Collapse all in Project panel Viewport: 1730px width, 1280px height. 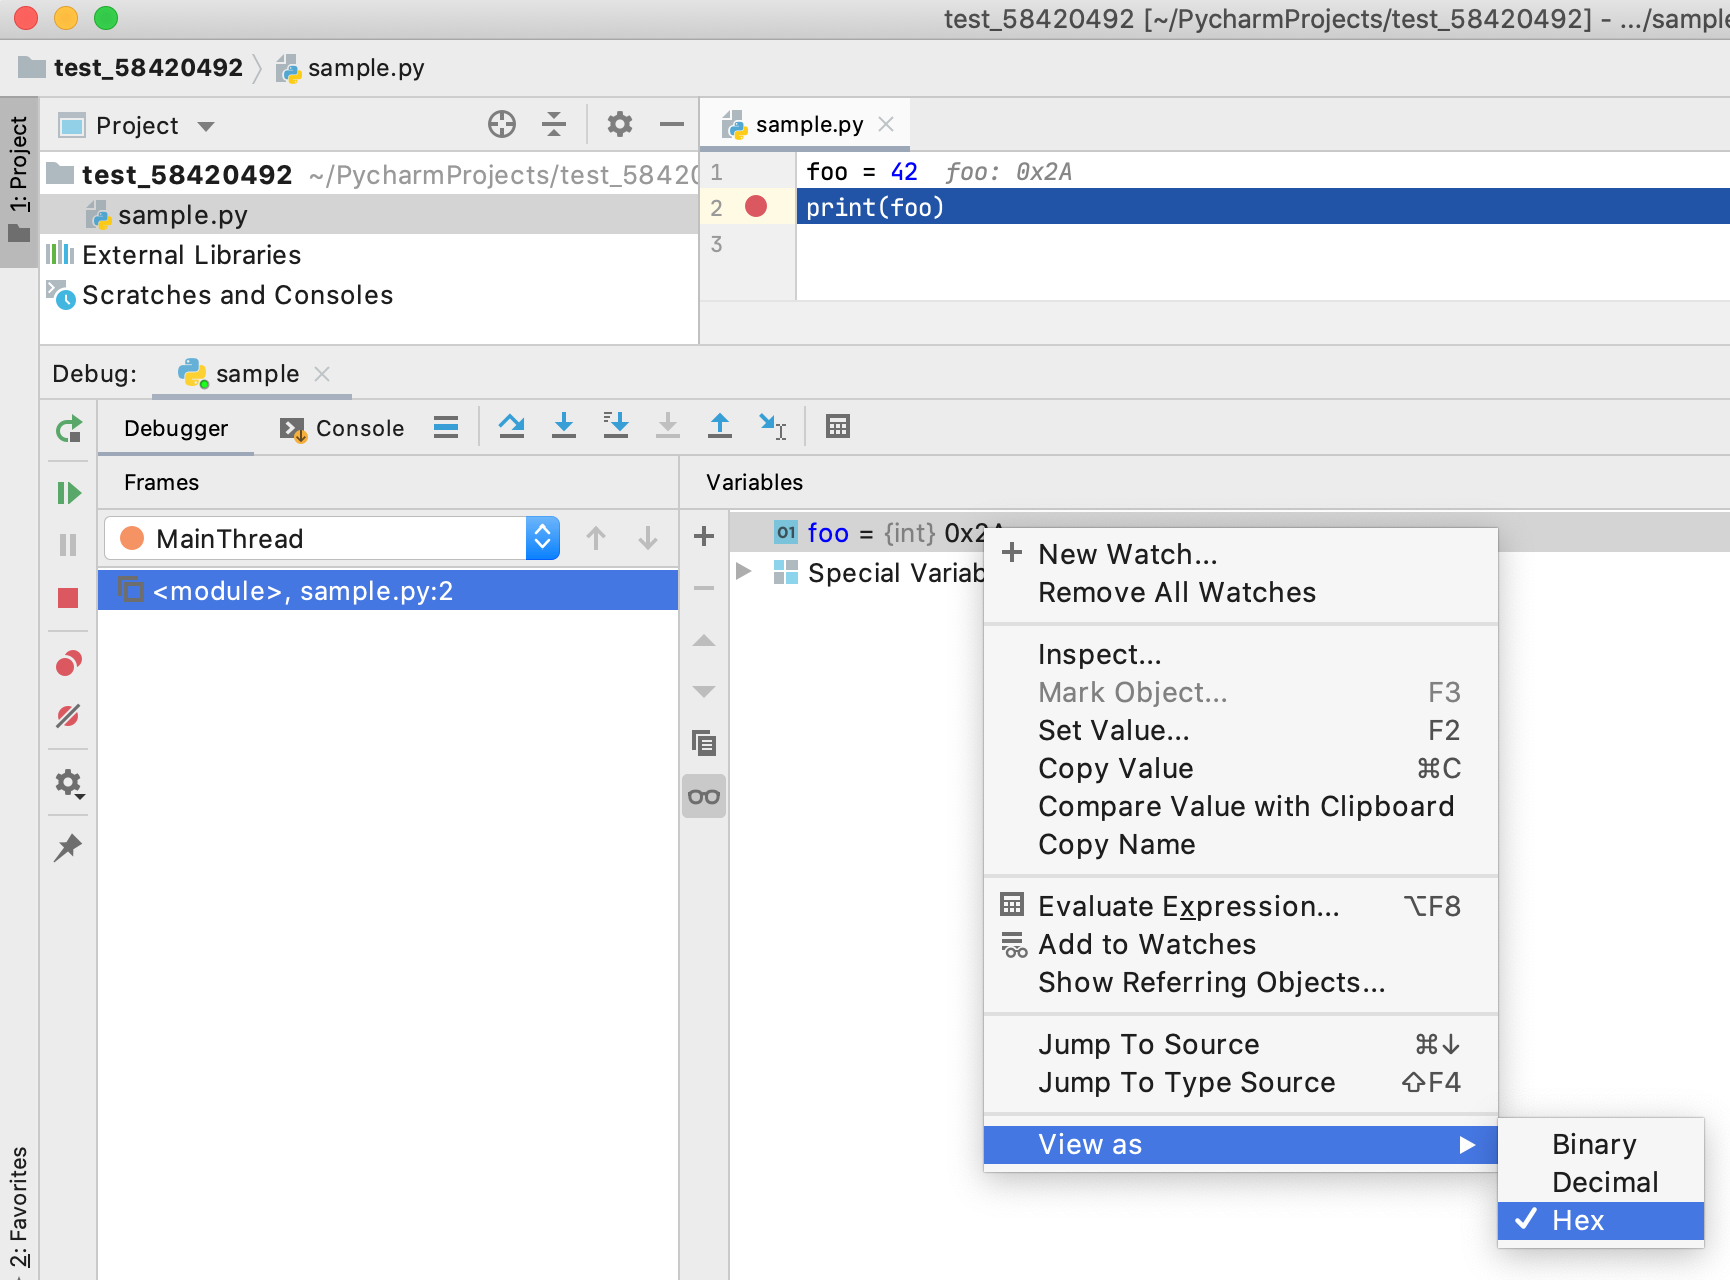(x=554, y=124)
